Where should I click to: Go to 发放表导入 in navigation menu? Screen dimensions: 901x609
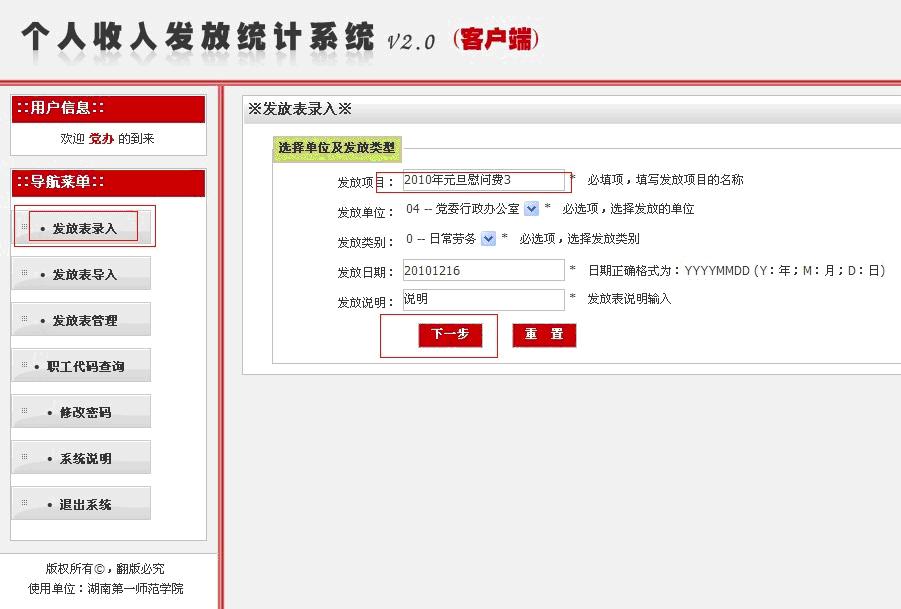pyautogui.click(x=84, y=274)
